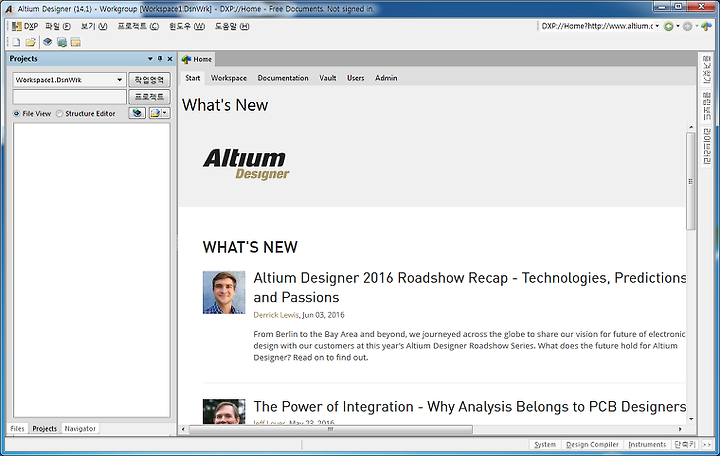
Task: Click the Derrick Lewis author photo
Action: (x=224, y=293)
